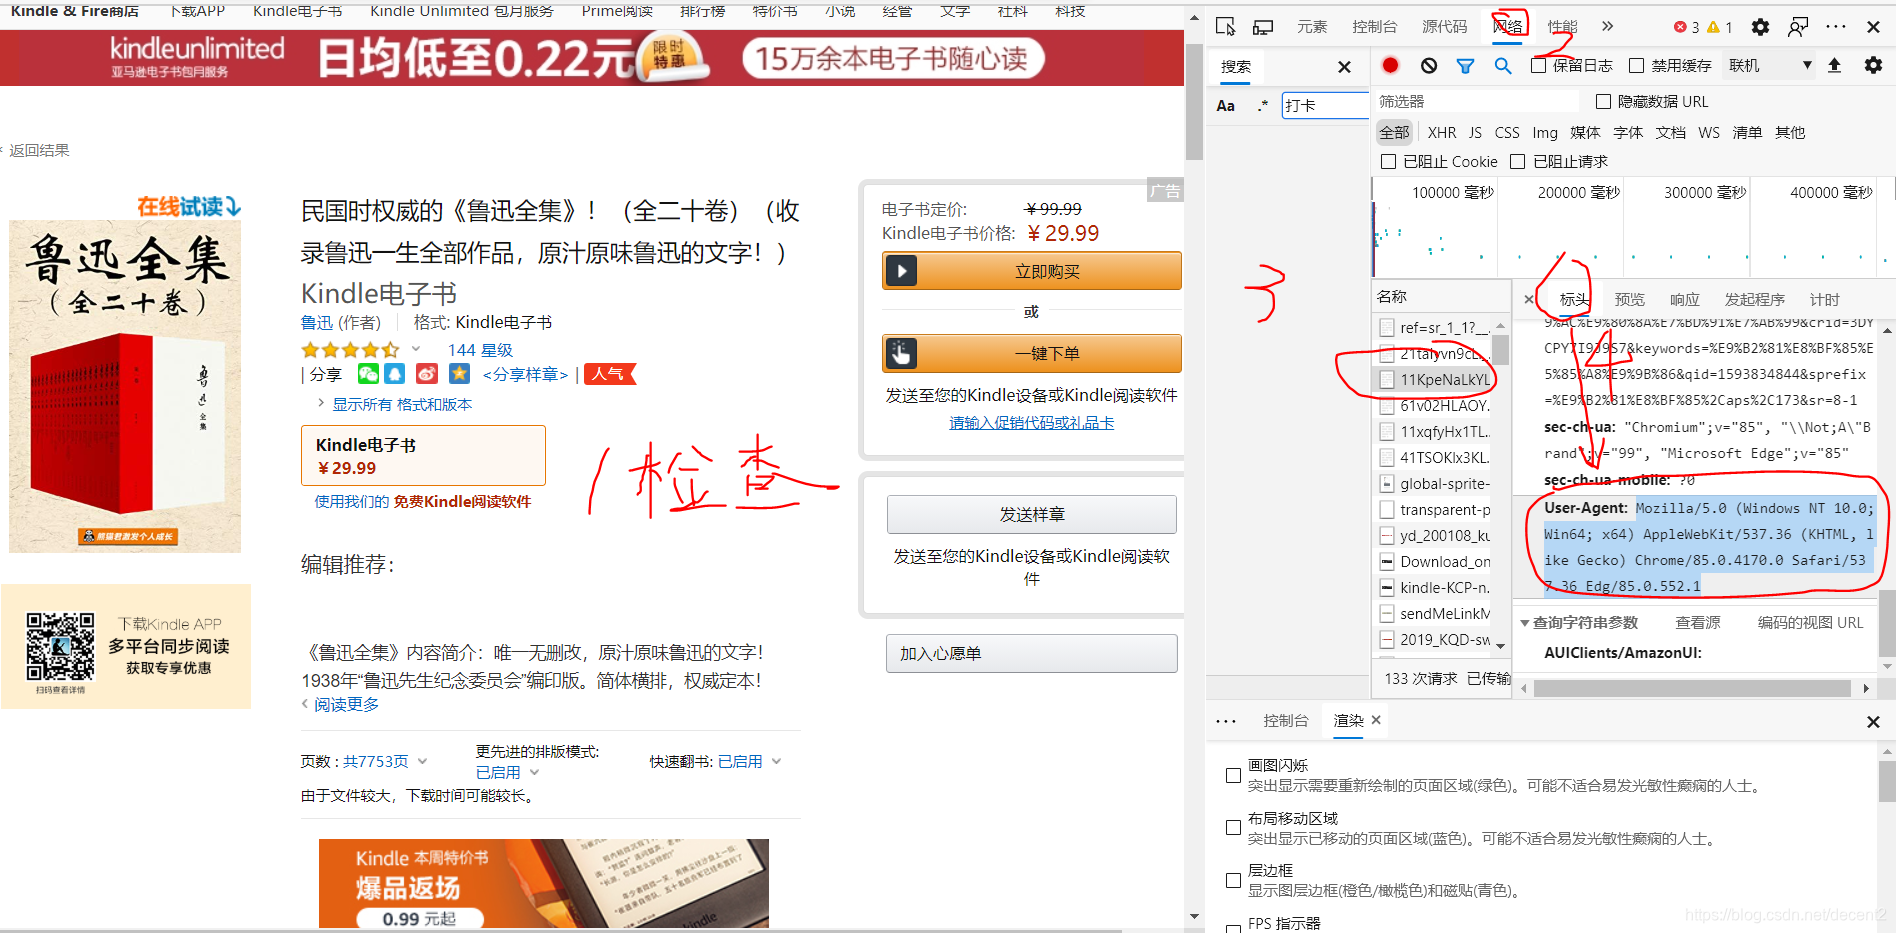Click the 立即购买 buy now button

click(1031, 271)
